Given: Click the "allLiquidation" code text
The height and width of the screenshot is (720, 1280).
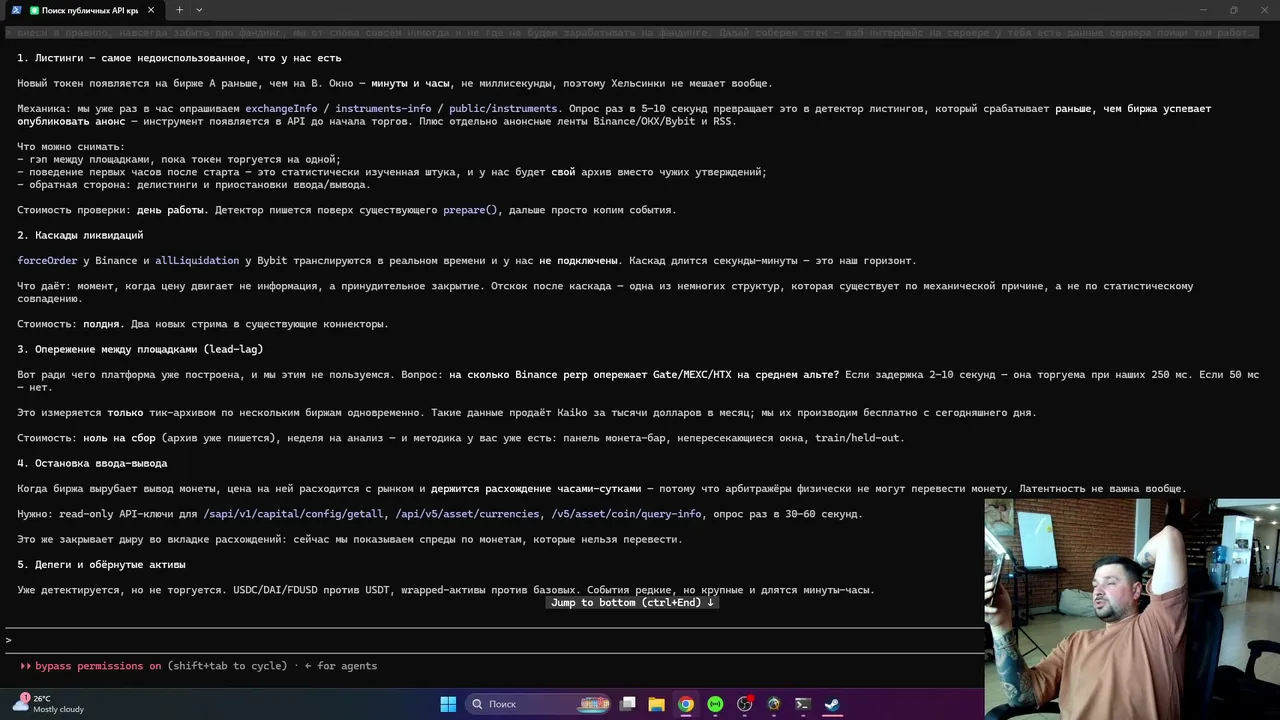Looking at the screenshot, I should tap(197, 261).
